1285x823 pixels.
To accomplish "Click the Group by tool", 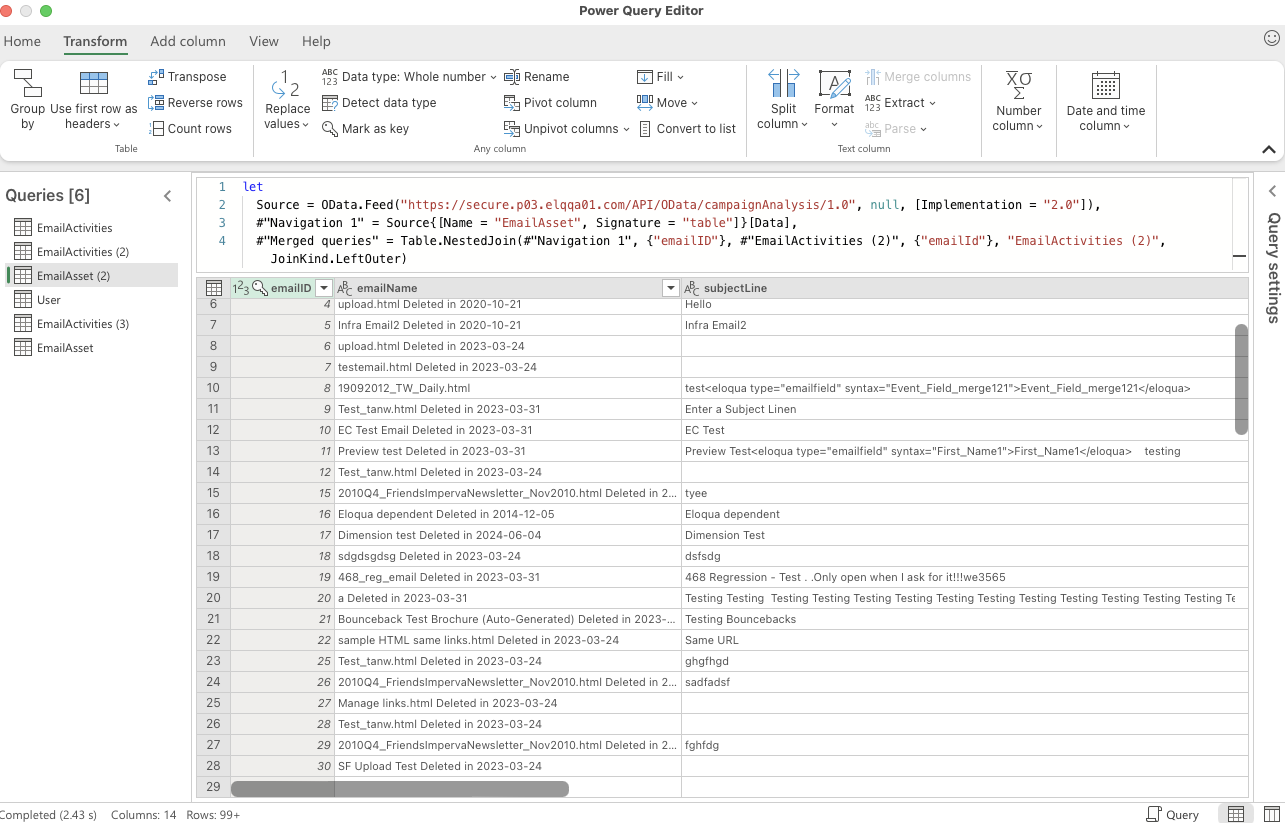I will pos(27,99).
